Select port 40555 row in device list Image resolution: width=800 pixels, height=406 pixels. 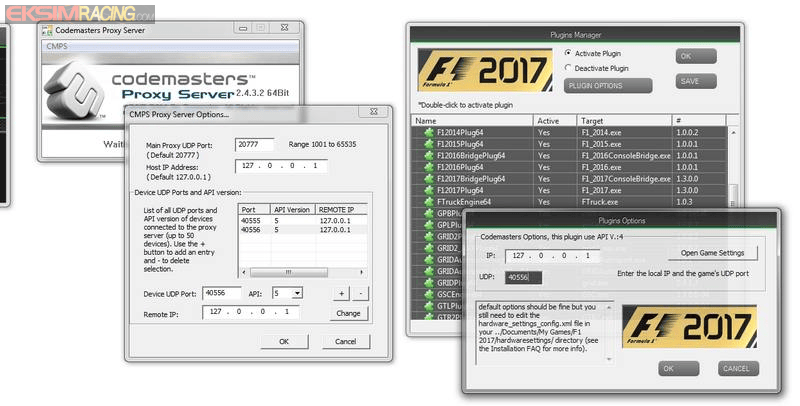pos(303,221)
